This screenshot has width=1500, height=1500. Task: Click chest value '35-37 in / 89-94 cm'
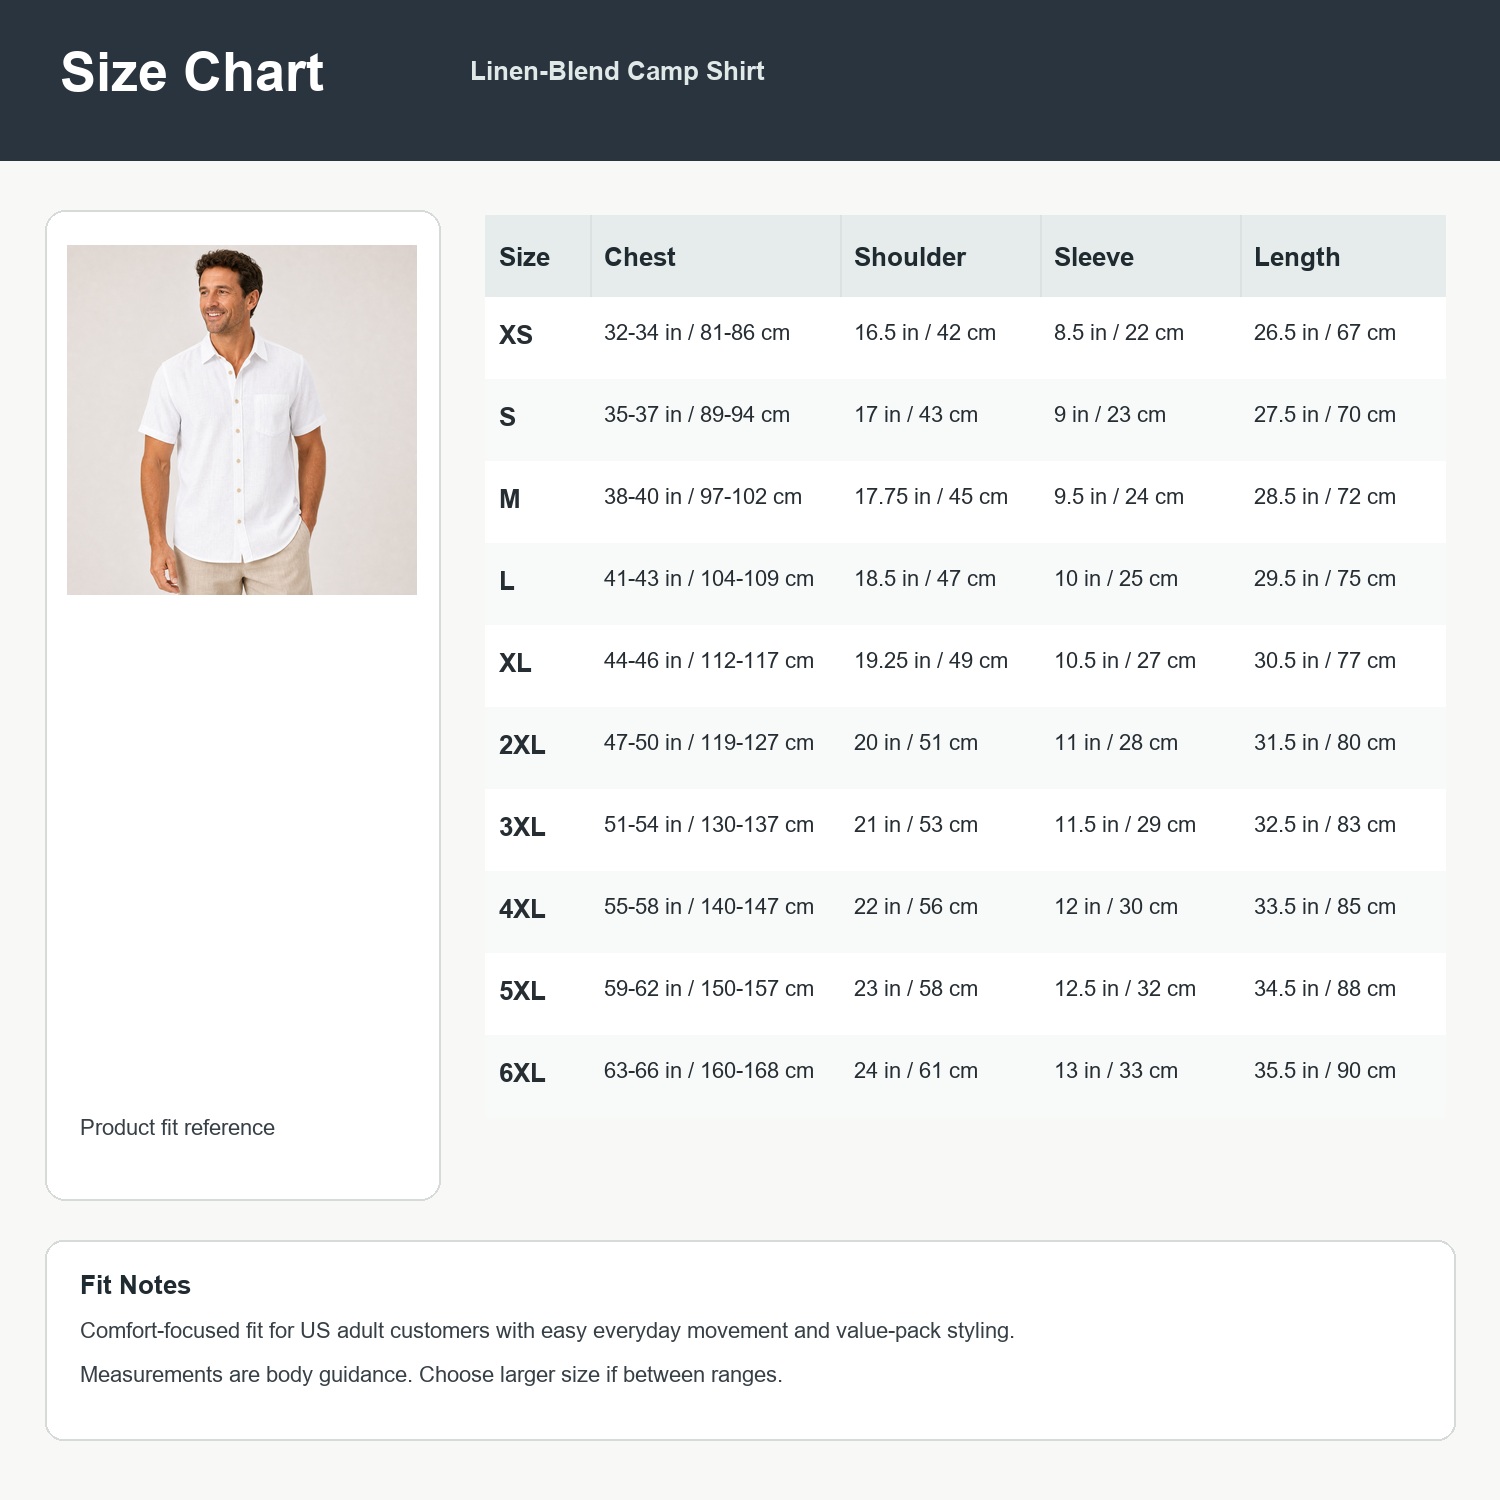point(697,415)
